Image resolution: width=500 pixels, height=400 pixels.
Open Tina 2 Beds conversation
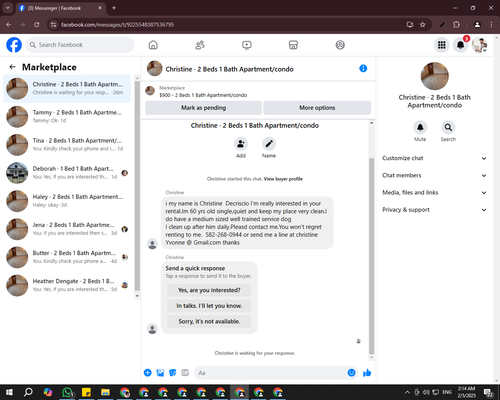click(67, 145)
